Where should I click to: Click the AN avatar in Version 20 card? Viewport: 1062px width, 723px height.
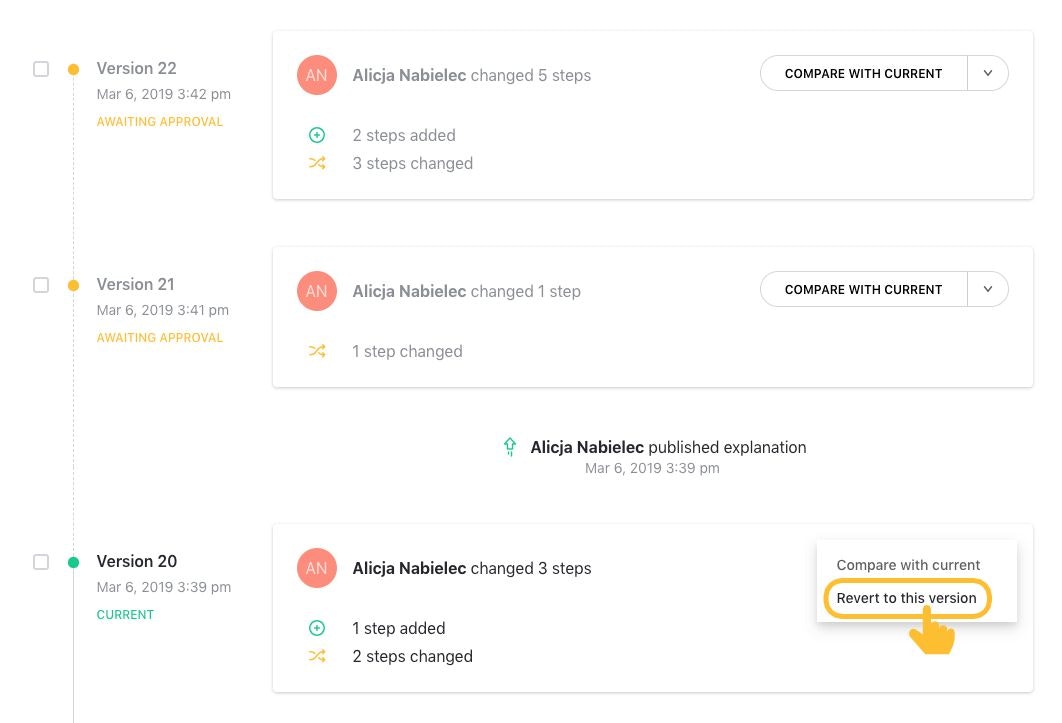[316, 568]
